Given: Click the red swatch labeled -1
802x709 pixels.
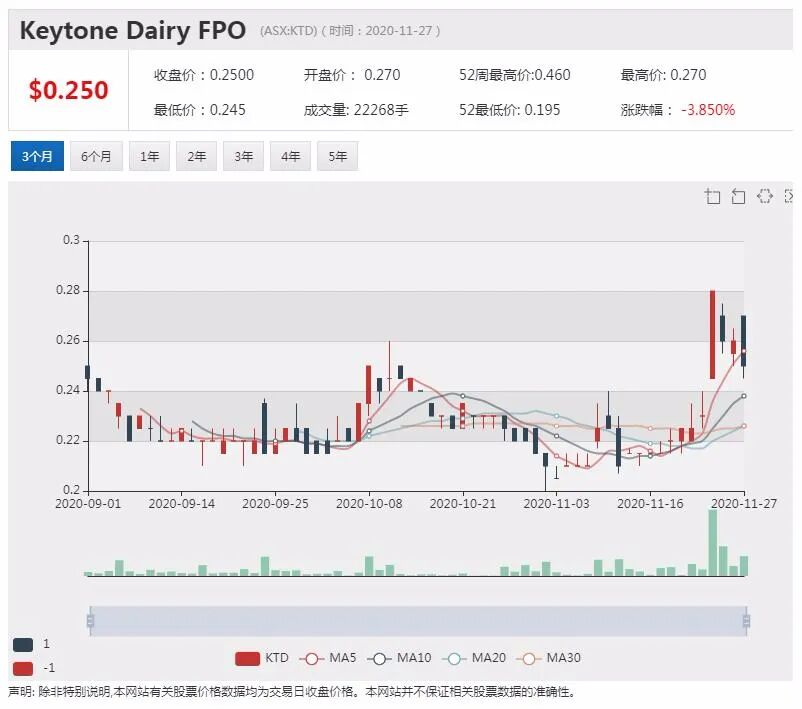Looking at the screenshot, I should point(23,668).
